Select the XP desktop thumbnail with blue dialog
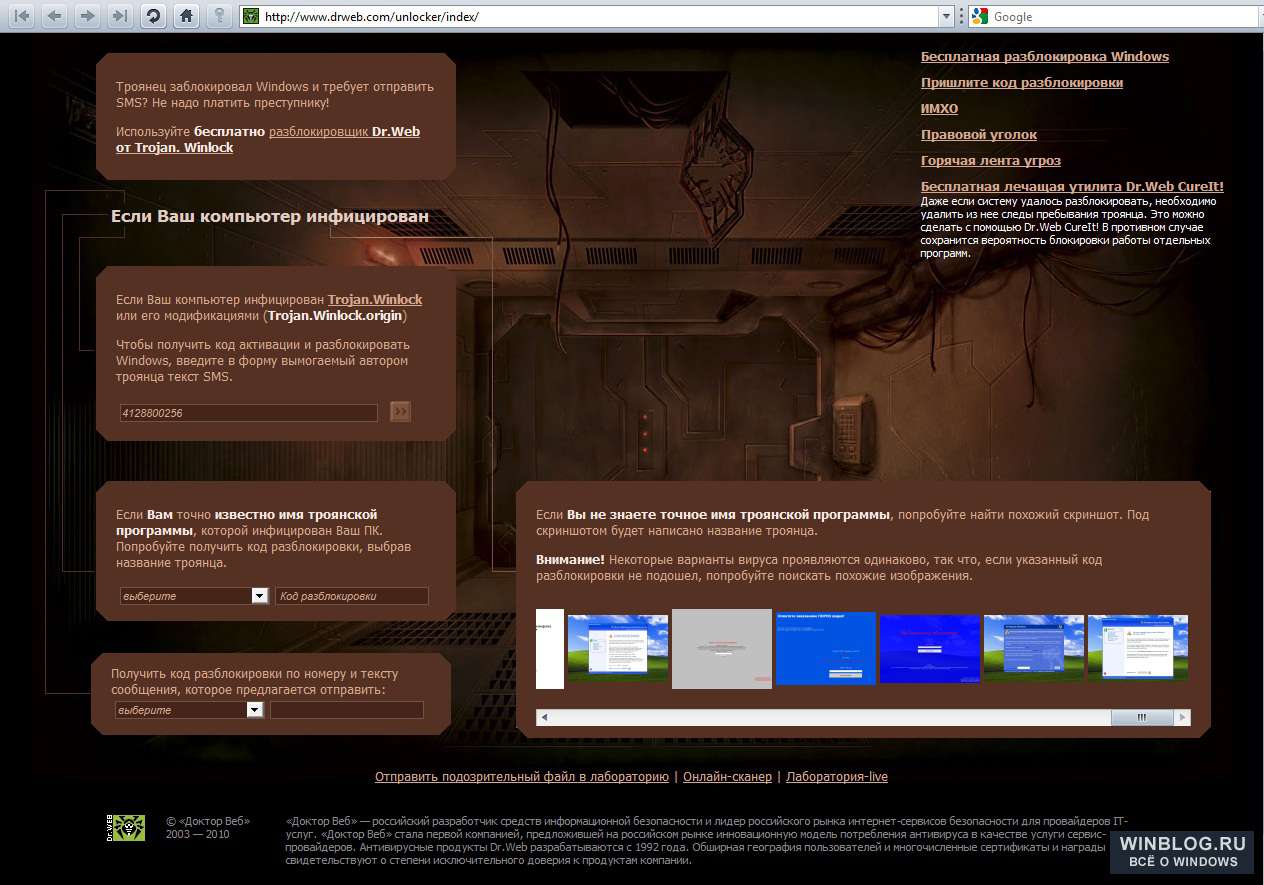 (x=1034, y=648)
